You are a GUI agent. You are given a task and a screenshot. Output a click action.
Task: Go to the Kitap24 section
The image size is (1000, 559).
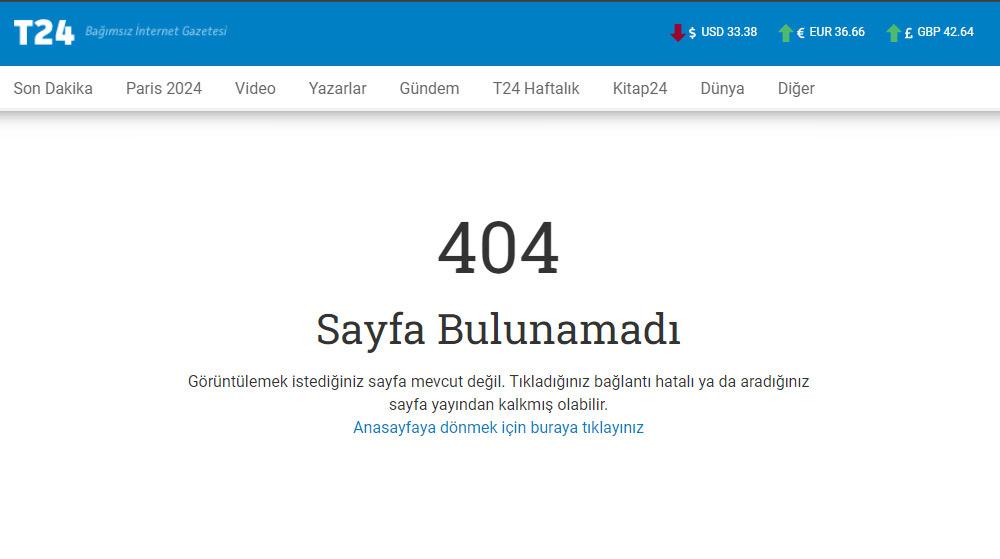click(640, 88)
